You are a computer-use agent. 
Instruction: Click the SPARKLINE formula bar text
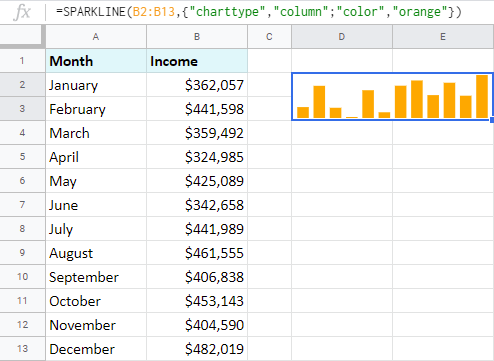(259, 12)
